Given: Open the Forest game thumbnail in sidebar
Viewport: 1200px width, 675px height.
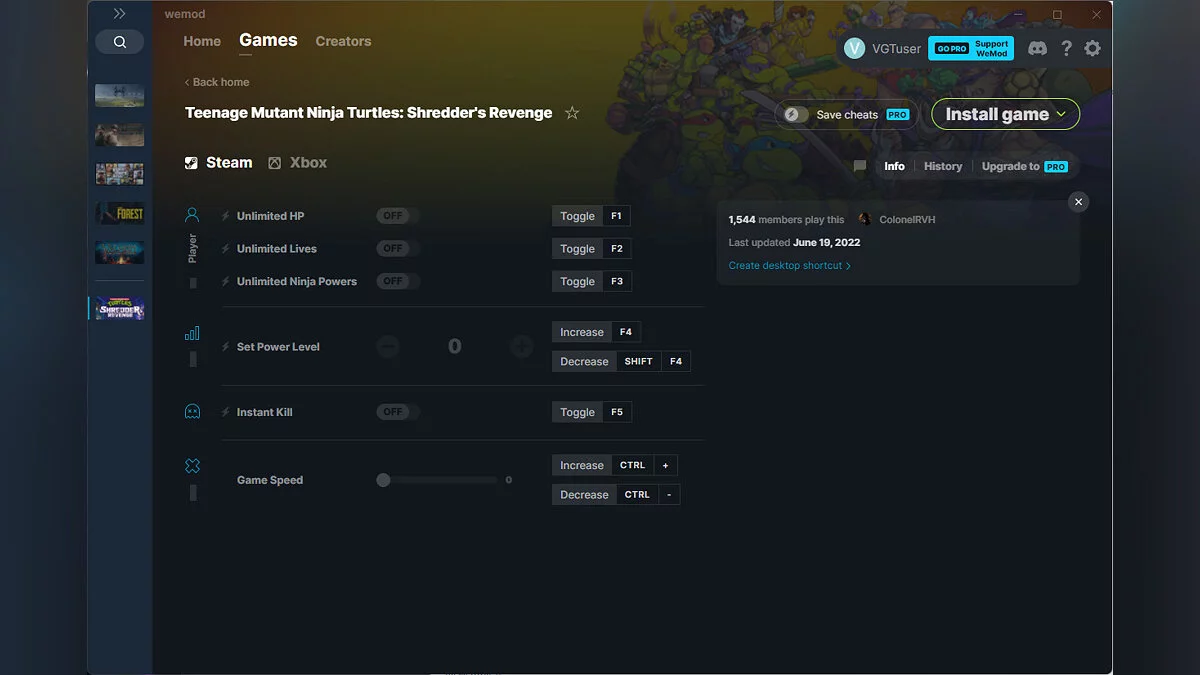Looking at the screenshot, I should pyautogui.click(x=120, y=213).
